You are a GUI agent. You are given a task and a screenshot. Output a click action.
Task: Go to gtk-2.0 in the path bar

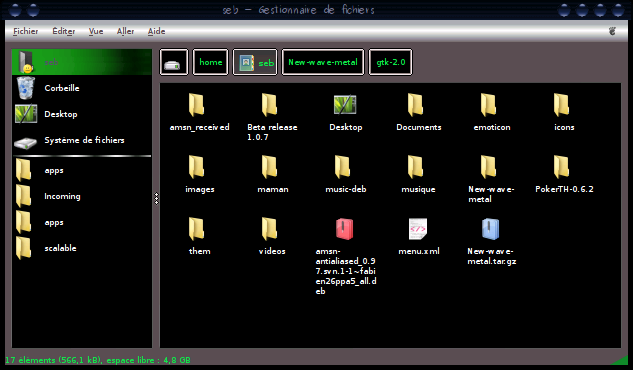coord(390,62)
